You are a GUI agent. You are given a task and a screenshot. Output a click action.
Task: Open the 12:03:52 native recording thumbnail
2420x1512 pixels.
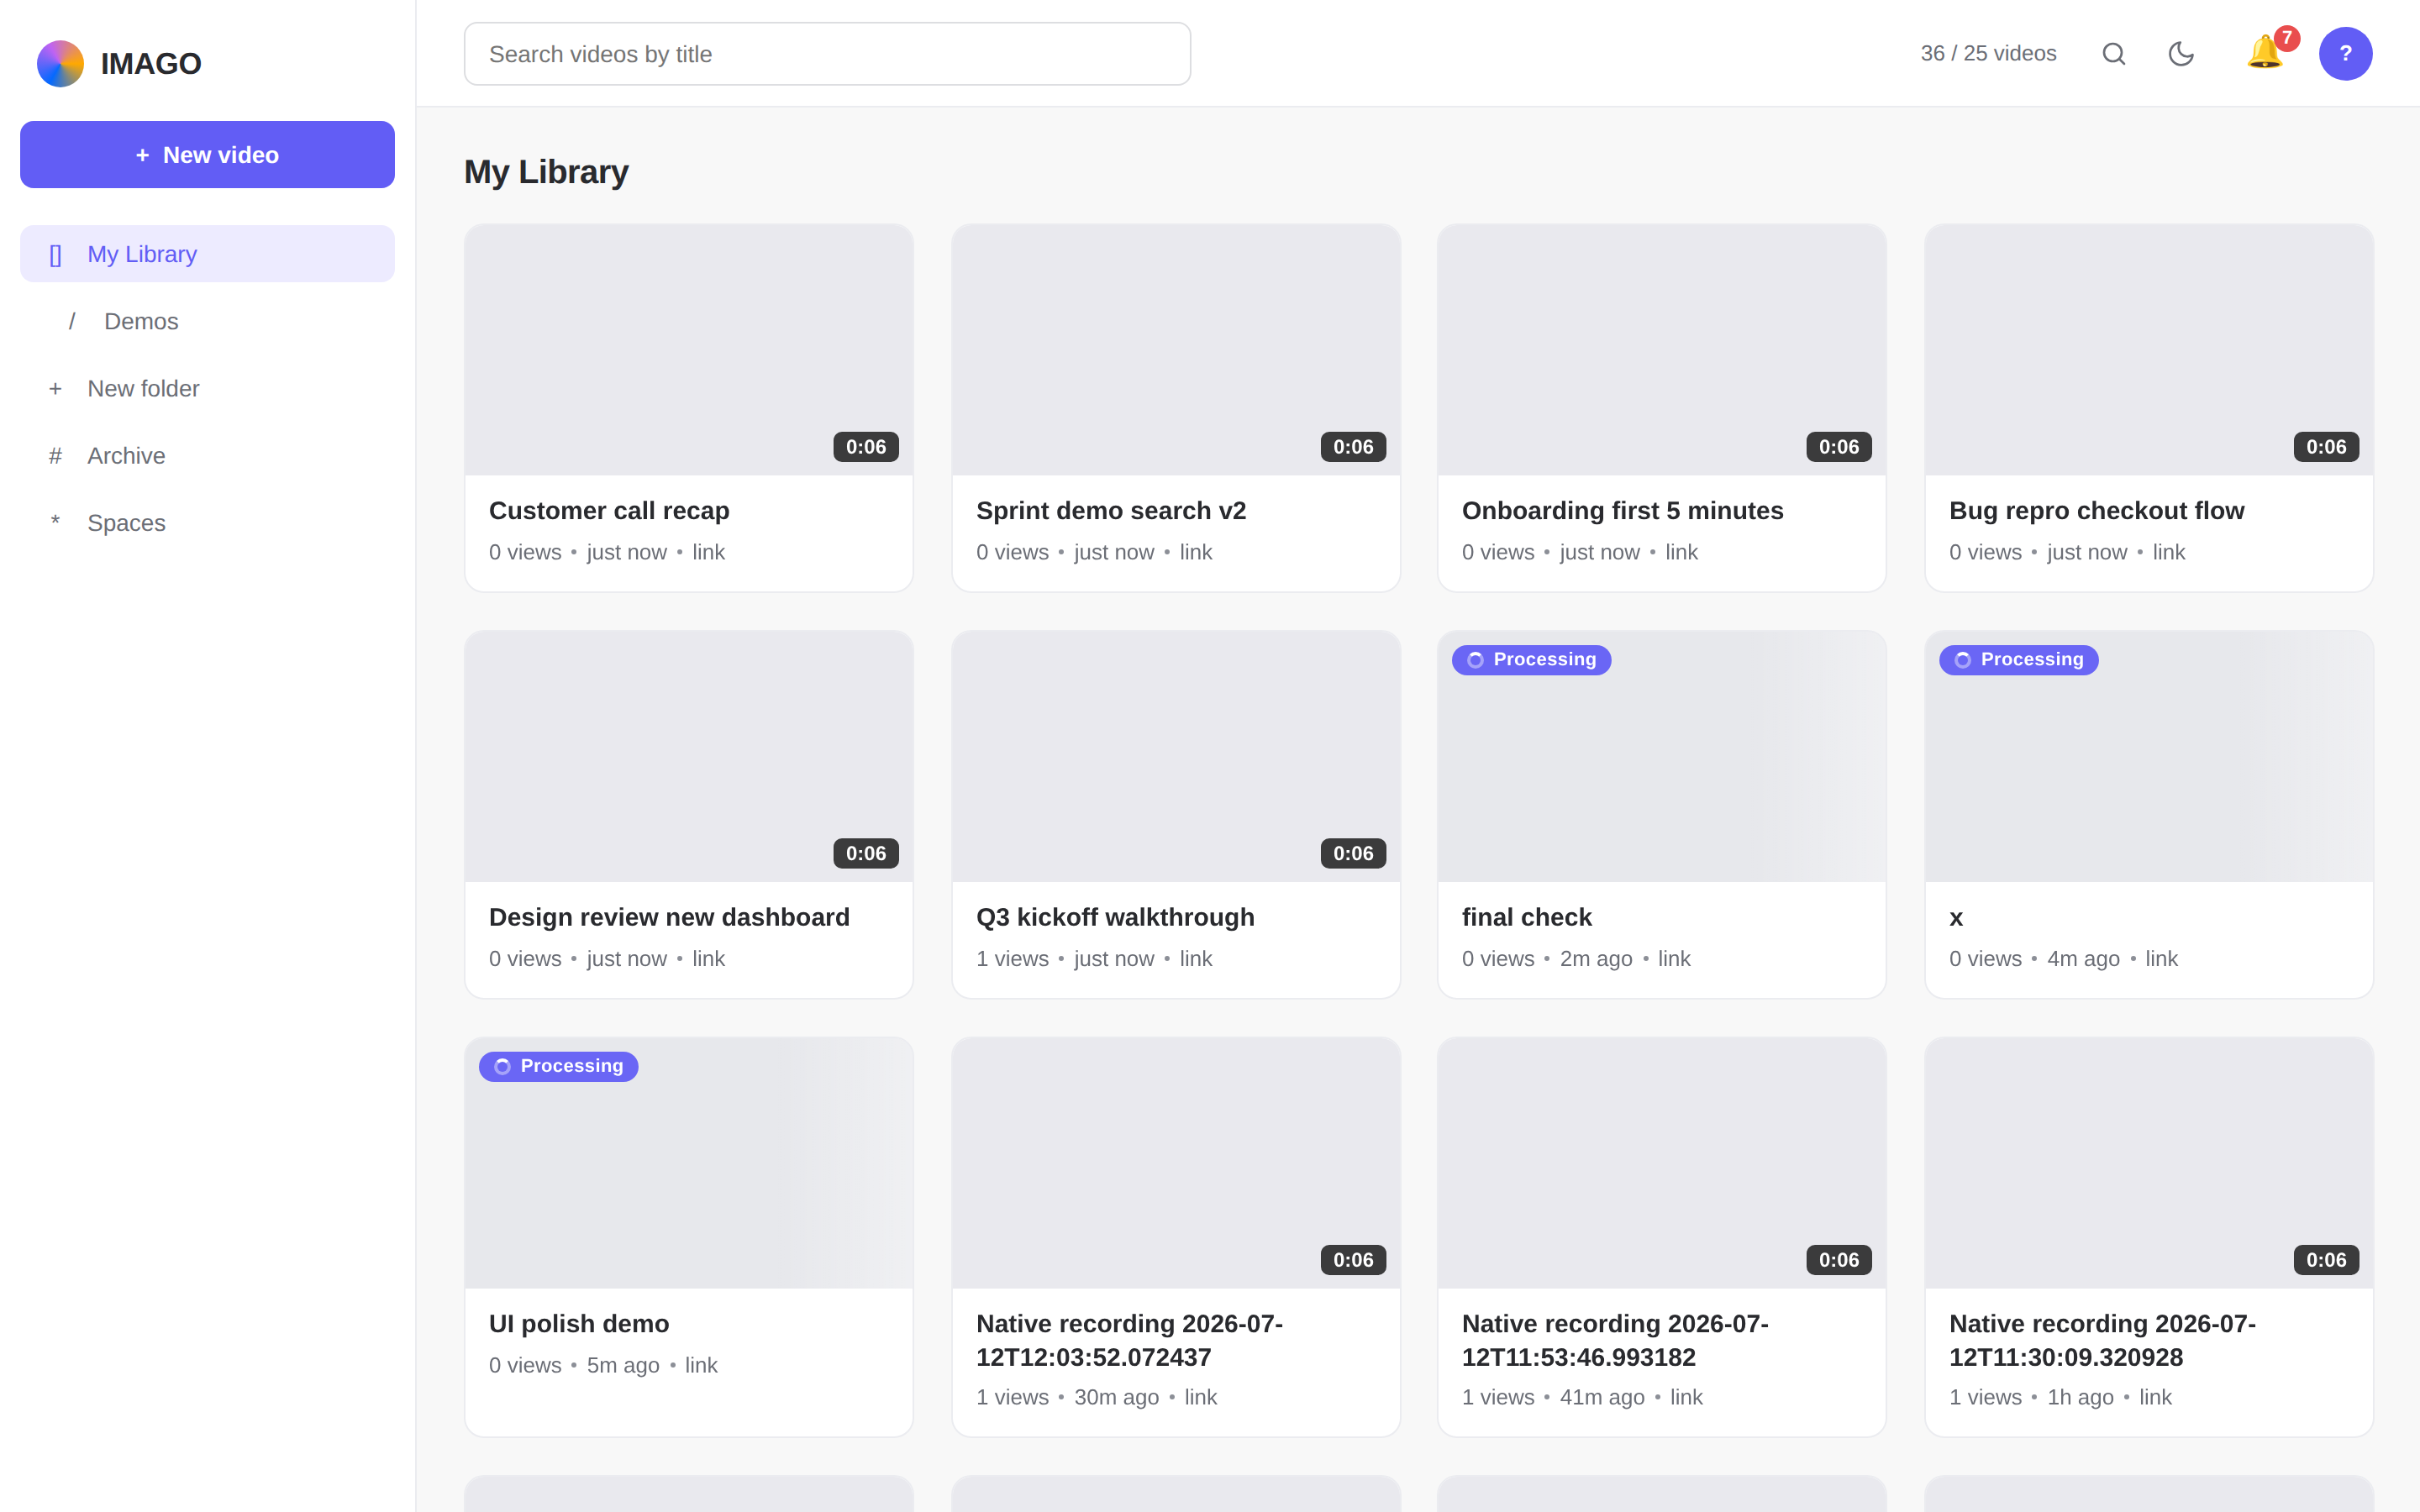pos(1176,1163)
